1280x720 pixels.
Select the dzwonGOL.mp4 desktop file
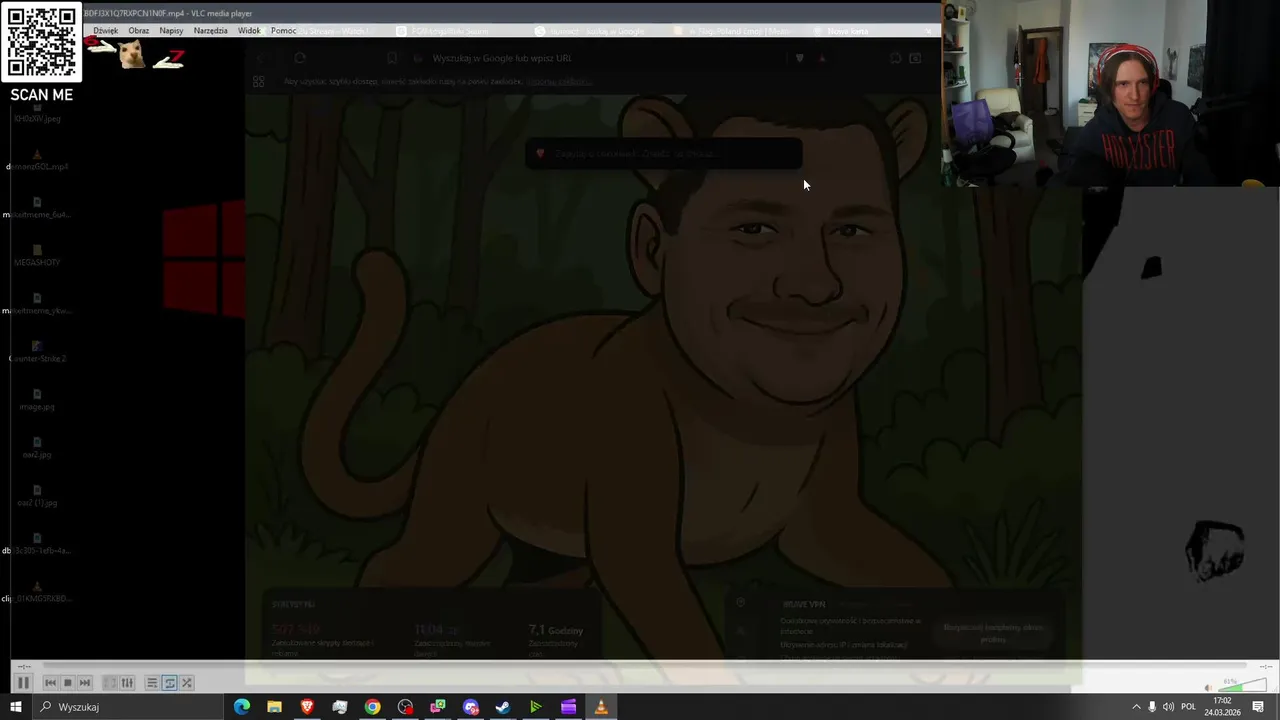tap(37, 160)
